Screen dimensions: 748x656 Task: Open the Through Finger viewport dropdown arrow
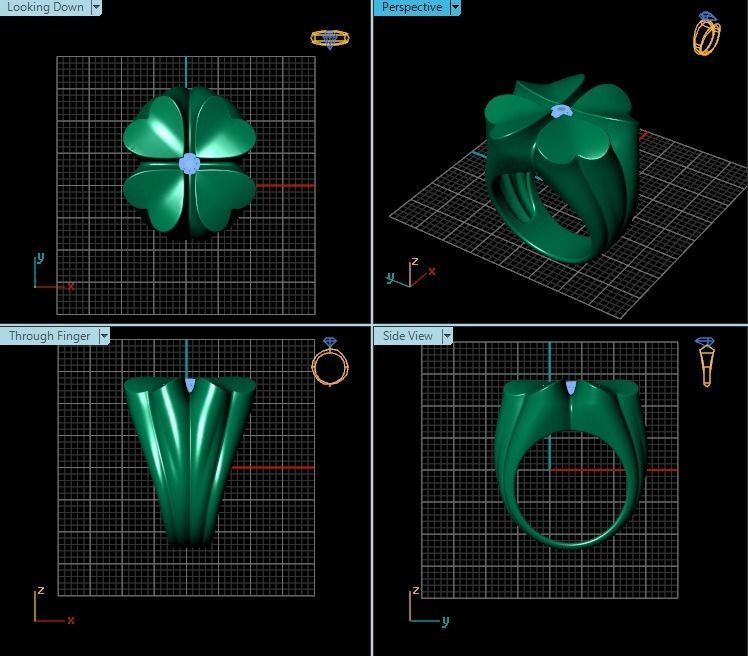(x=104, y=336)
